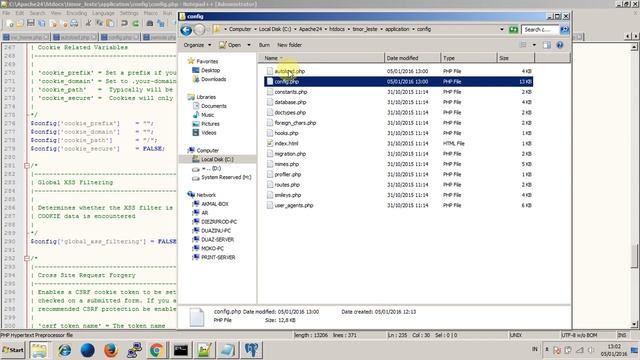
Task: Click the taskbar clock showing 13:02
Action: 614,347
